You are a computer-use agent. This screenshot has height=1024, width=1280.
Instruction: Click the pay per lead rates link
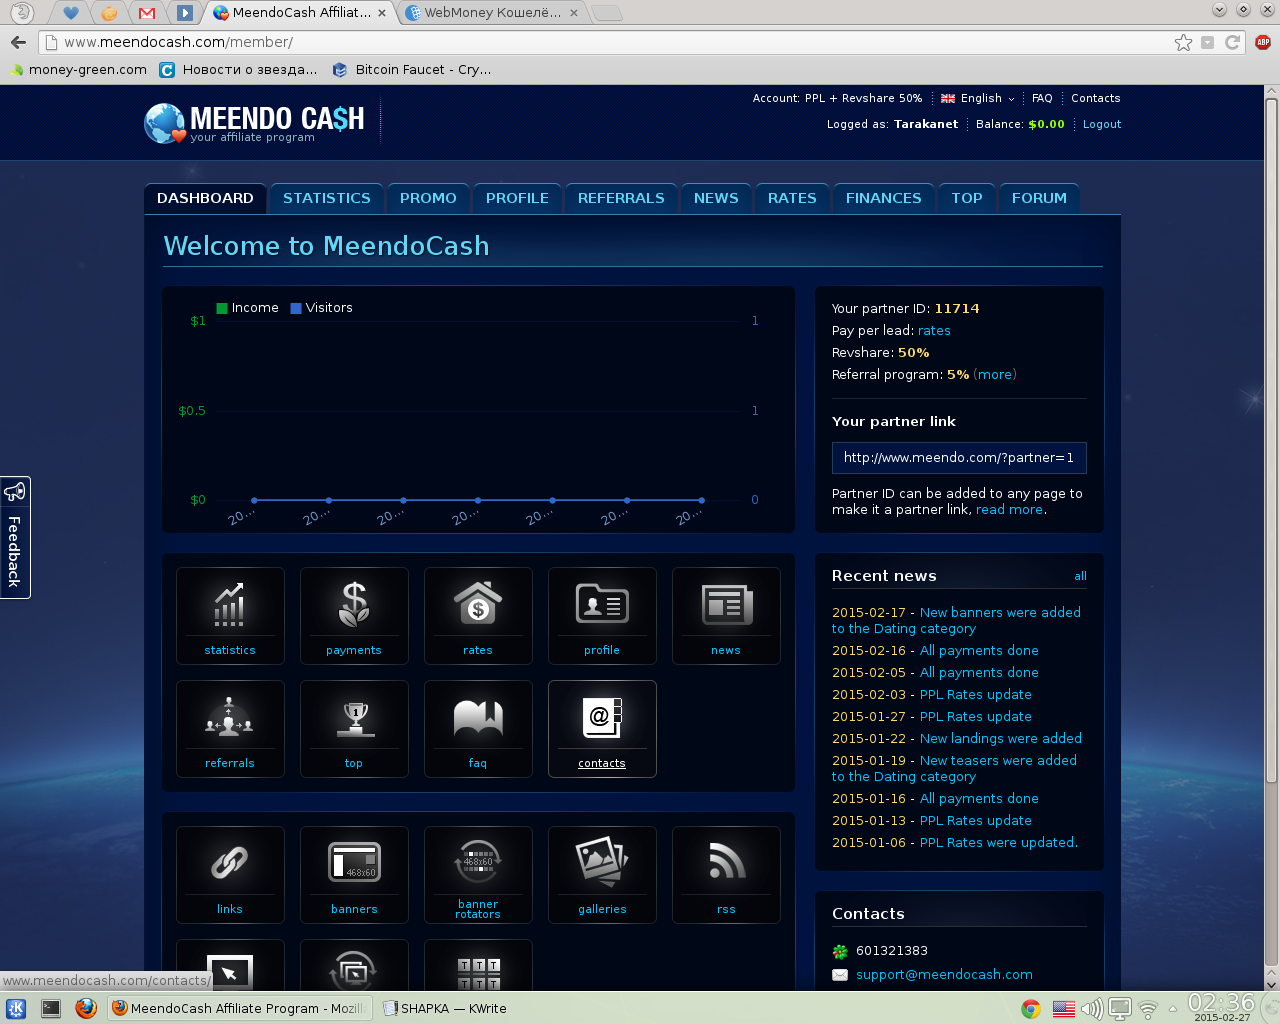(x=934, y=331)
